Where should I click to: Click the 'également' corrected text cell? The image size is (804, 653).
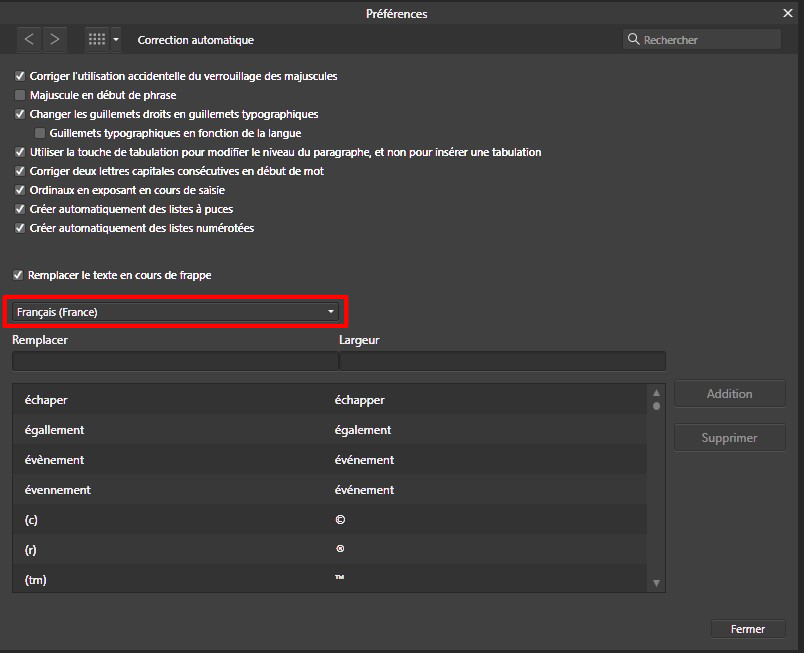(x=363, y=430)
